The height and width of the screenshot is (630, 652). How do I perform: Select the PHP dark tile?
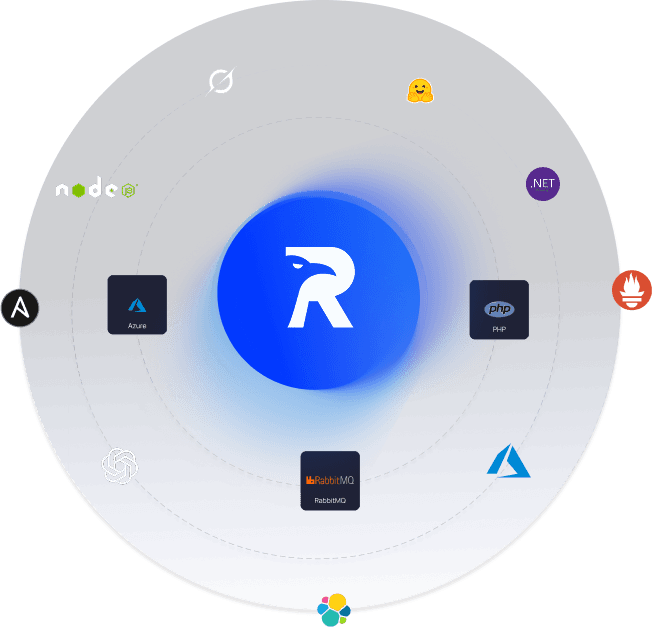coord(499,309)
